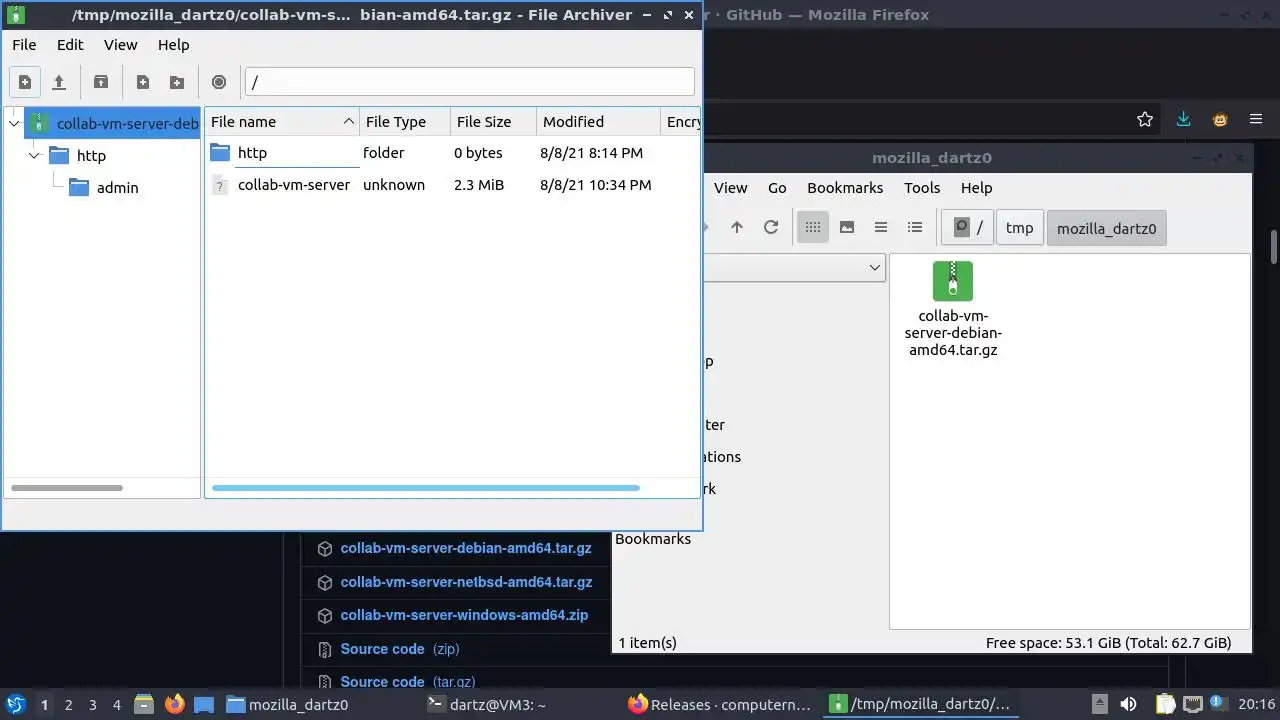1280x720 pixels.
Task: Open Edit menu in File Archiver
Action: point(70,45)
